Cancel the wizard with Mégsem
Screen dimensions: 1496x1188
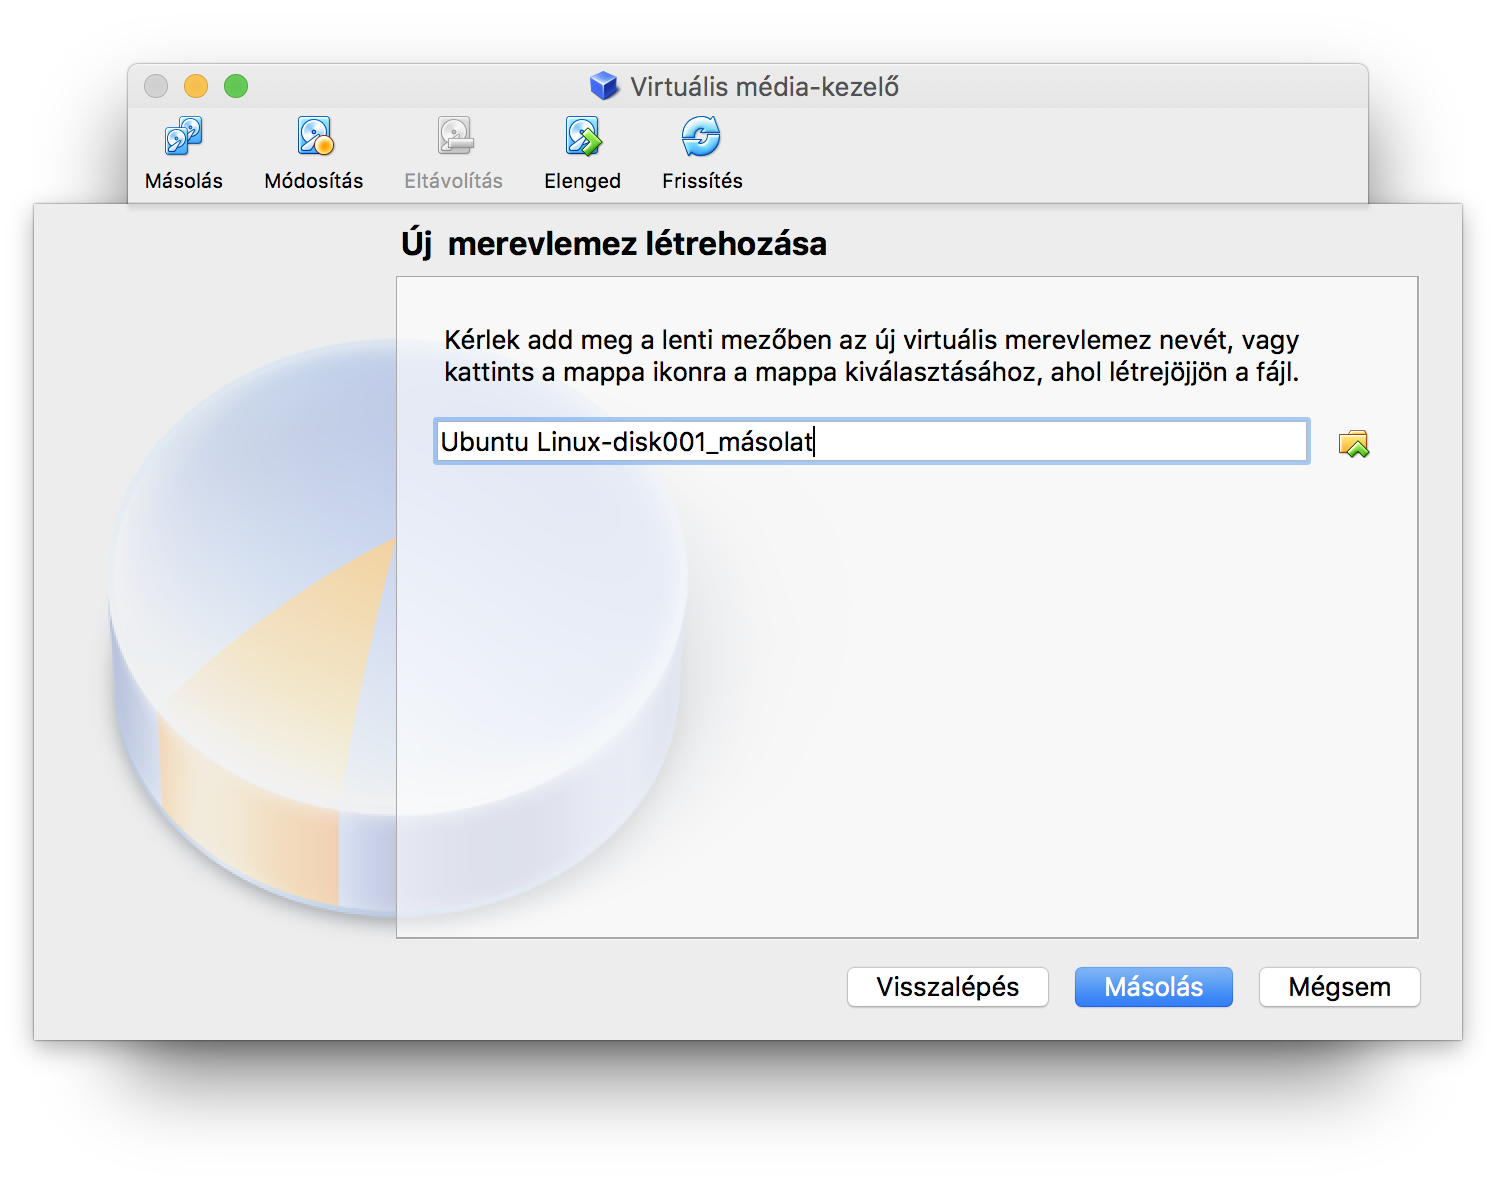[1340, 987]
